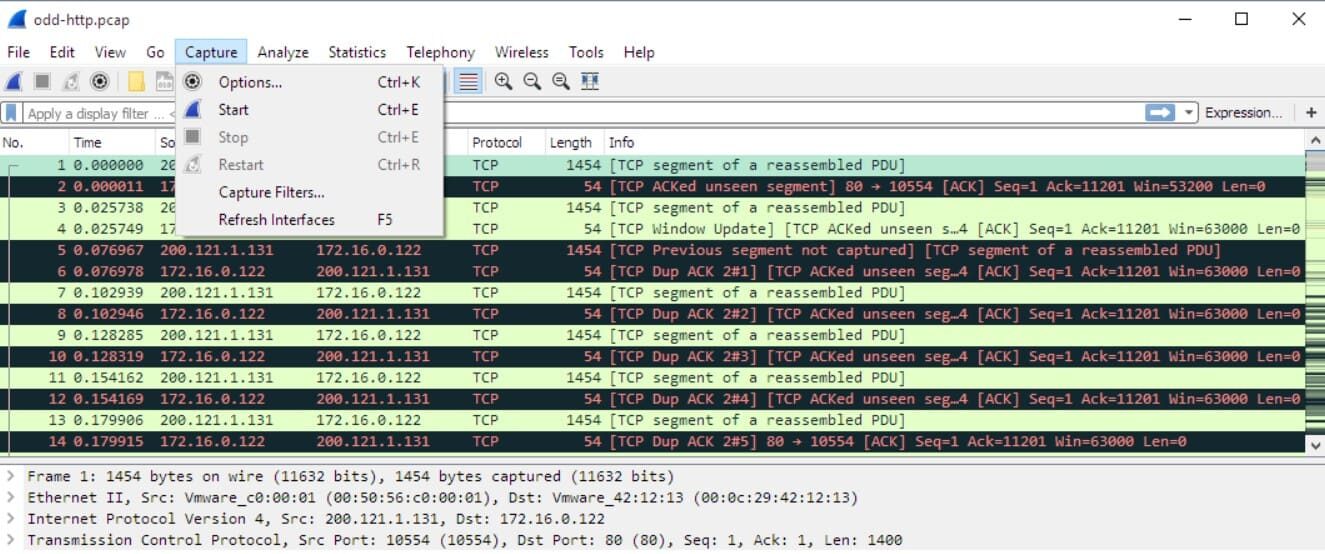Open the Help menu
Viewport: 1325px width, 554px height.
point(638,52)
